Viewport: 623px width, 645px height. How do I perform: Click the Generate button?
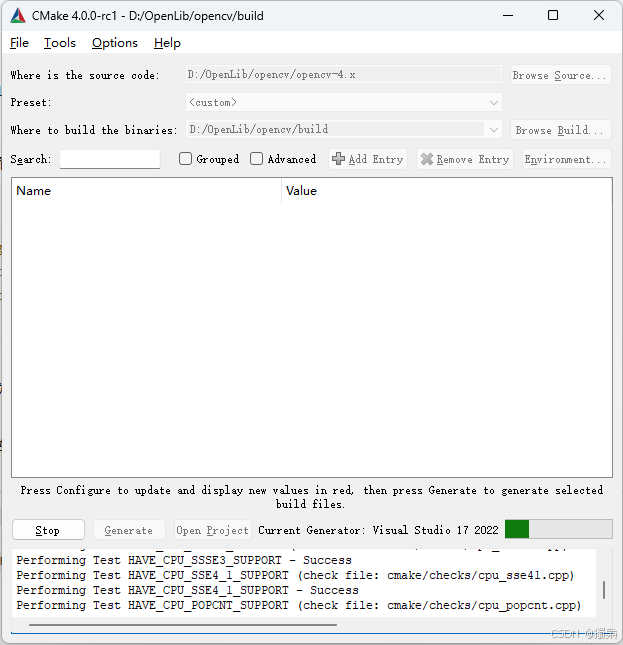pyautogui.click(x=129, y=530)
